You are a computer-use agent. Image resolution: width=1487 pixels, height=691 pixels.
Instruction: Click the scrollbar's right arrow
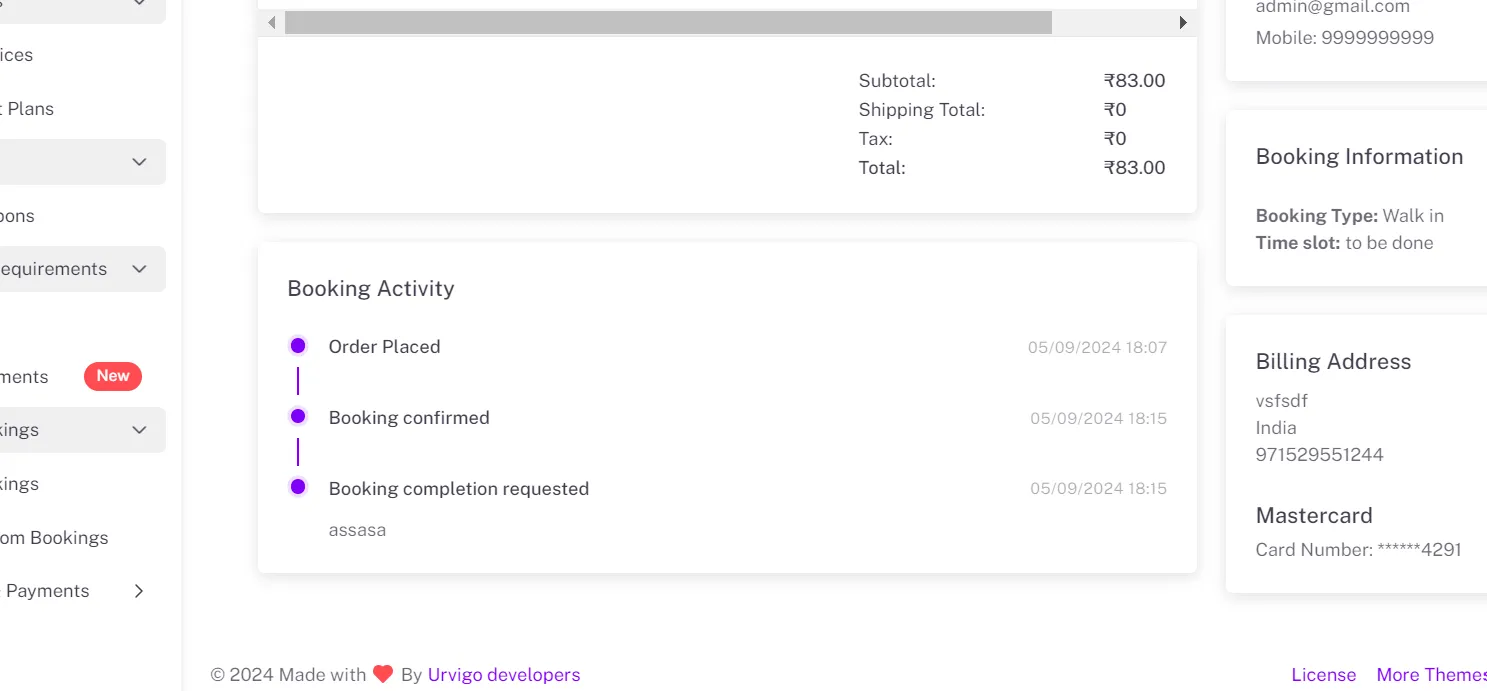point(1183,22)
